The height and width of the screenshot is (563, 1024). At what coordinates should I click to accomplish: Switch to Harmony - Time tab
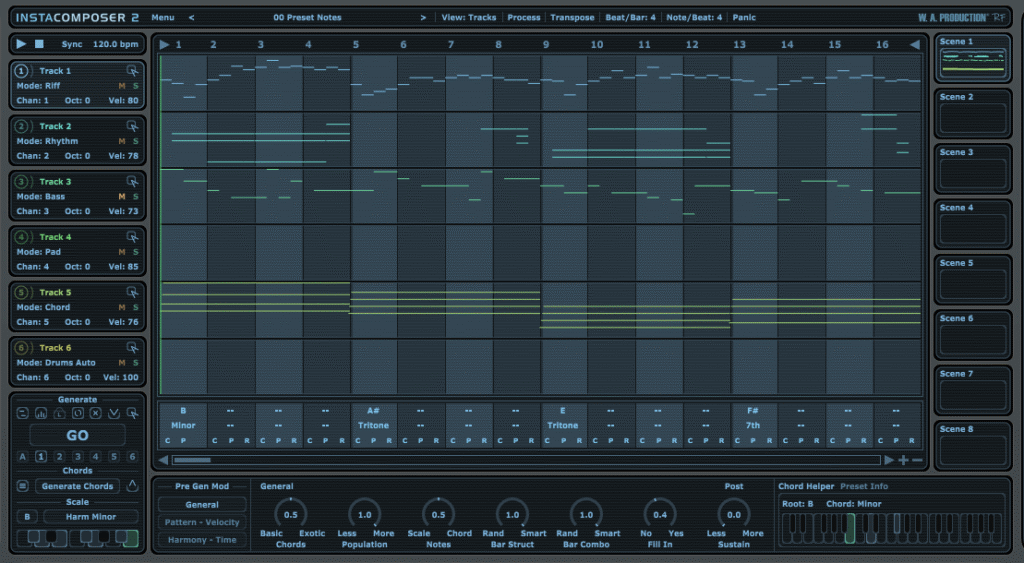(x=202, y=540)
